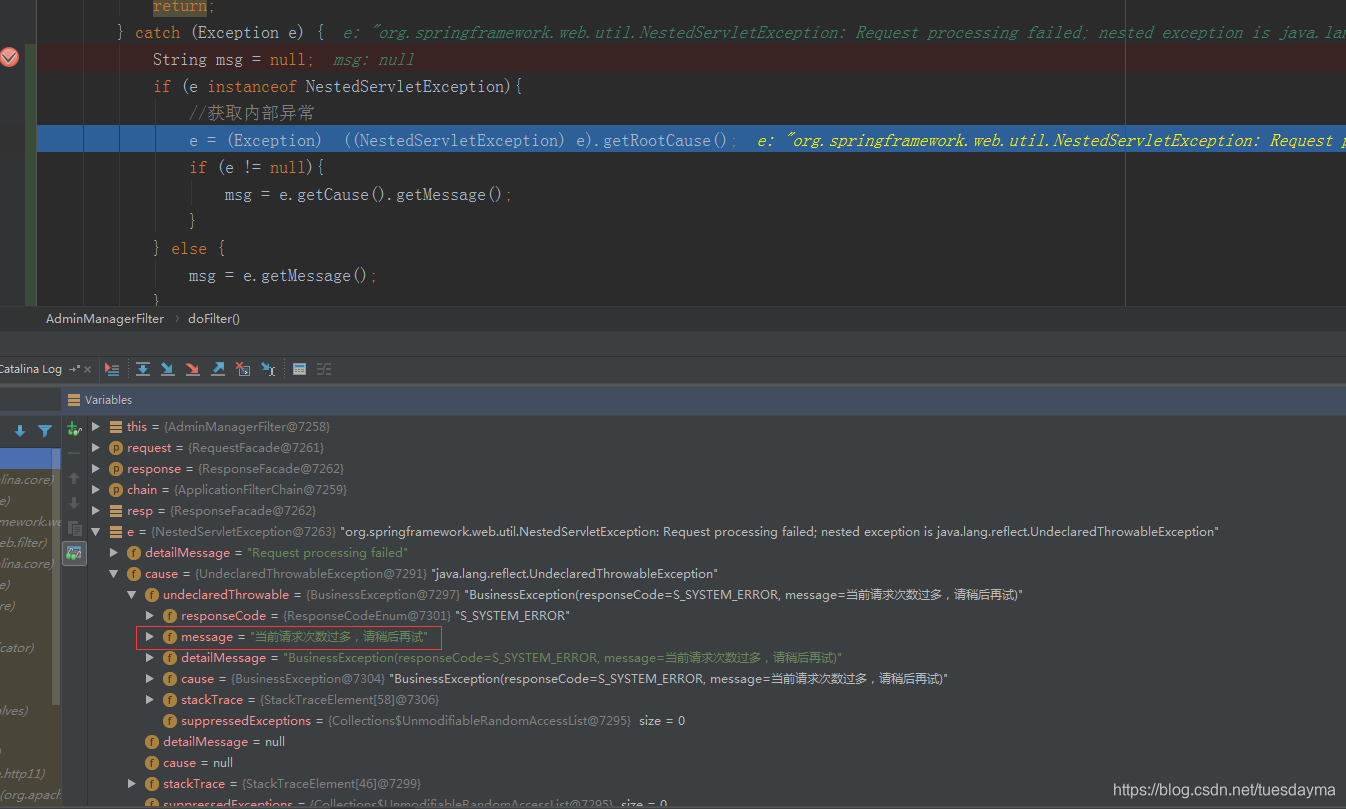Toggle the Show Watches in Variables glasses icon
Viewport: 1346px width, 809px height.
pyautogui.click(x=74, y=553)
